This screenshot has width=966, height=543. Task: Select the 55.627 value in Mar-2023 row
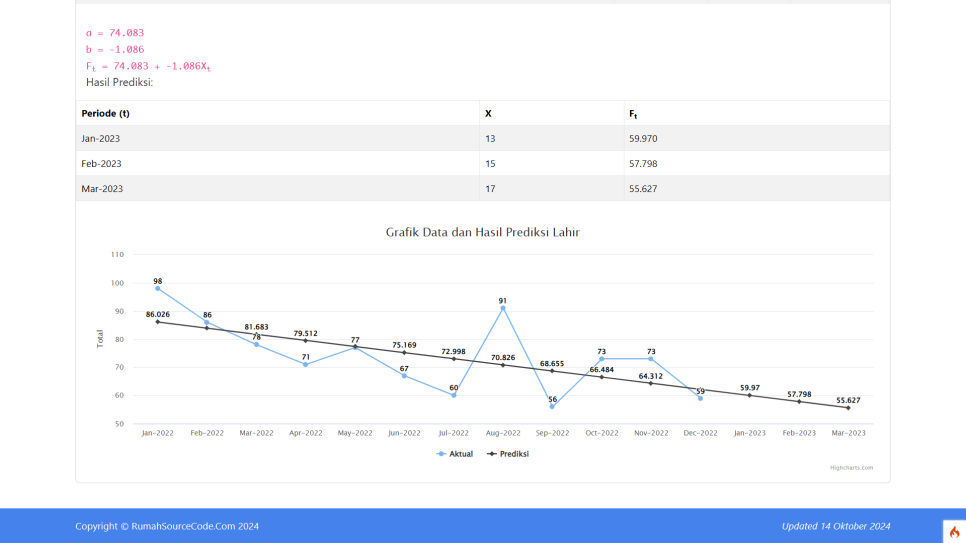point(643,188)
